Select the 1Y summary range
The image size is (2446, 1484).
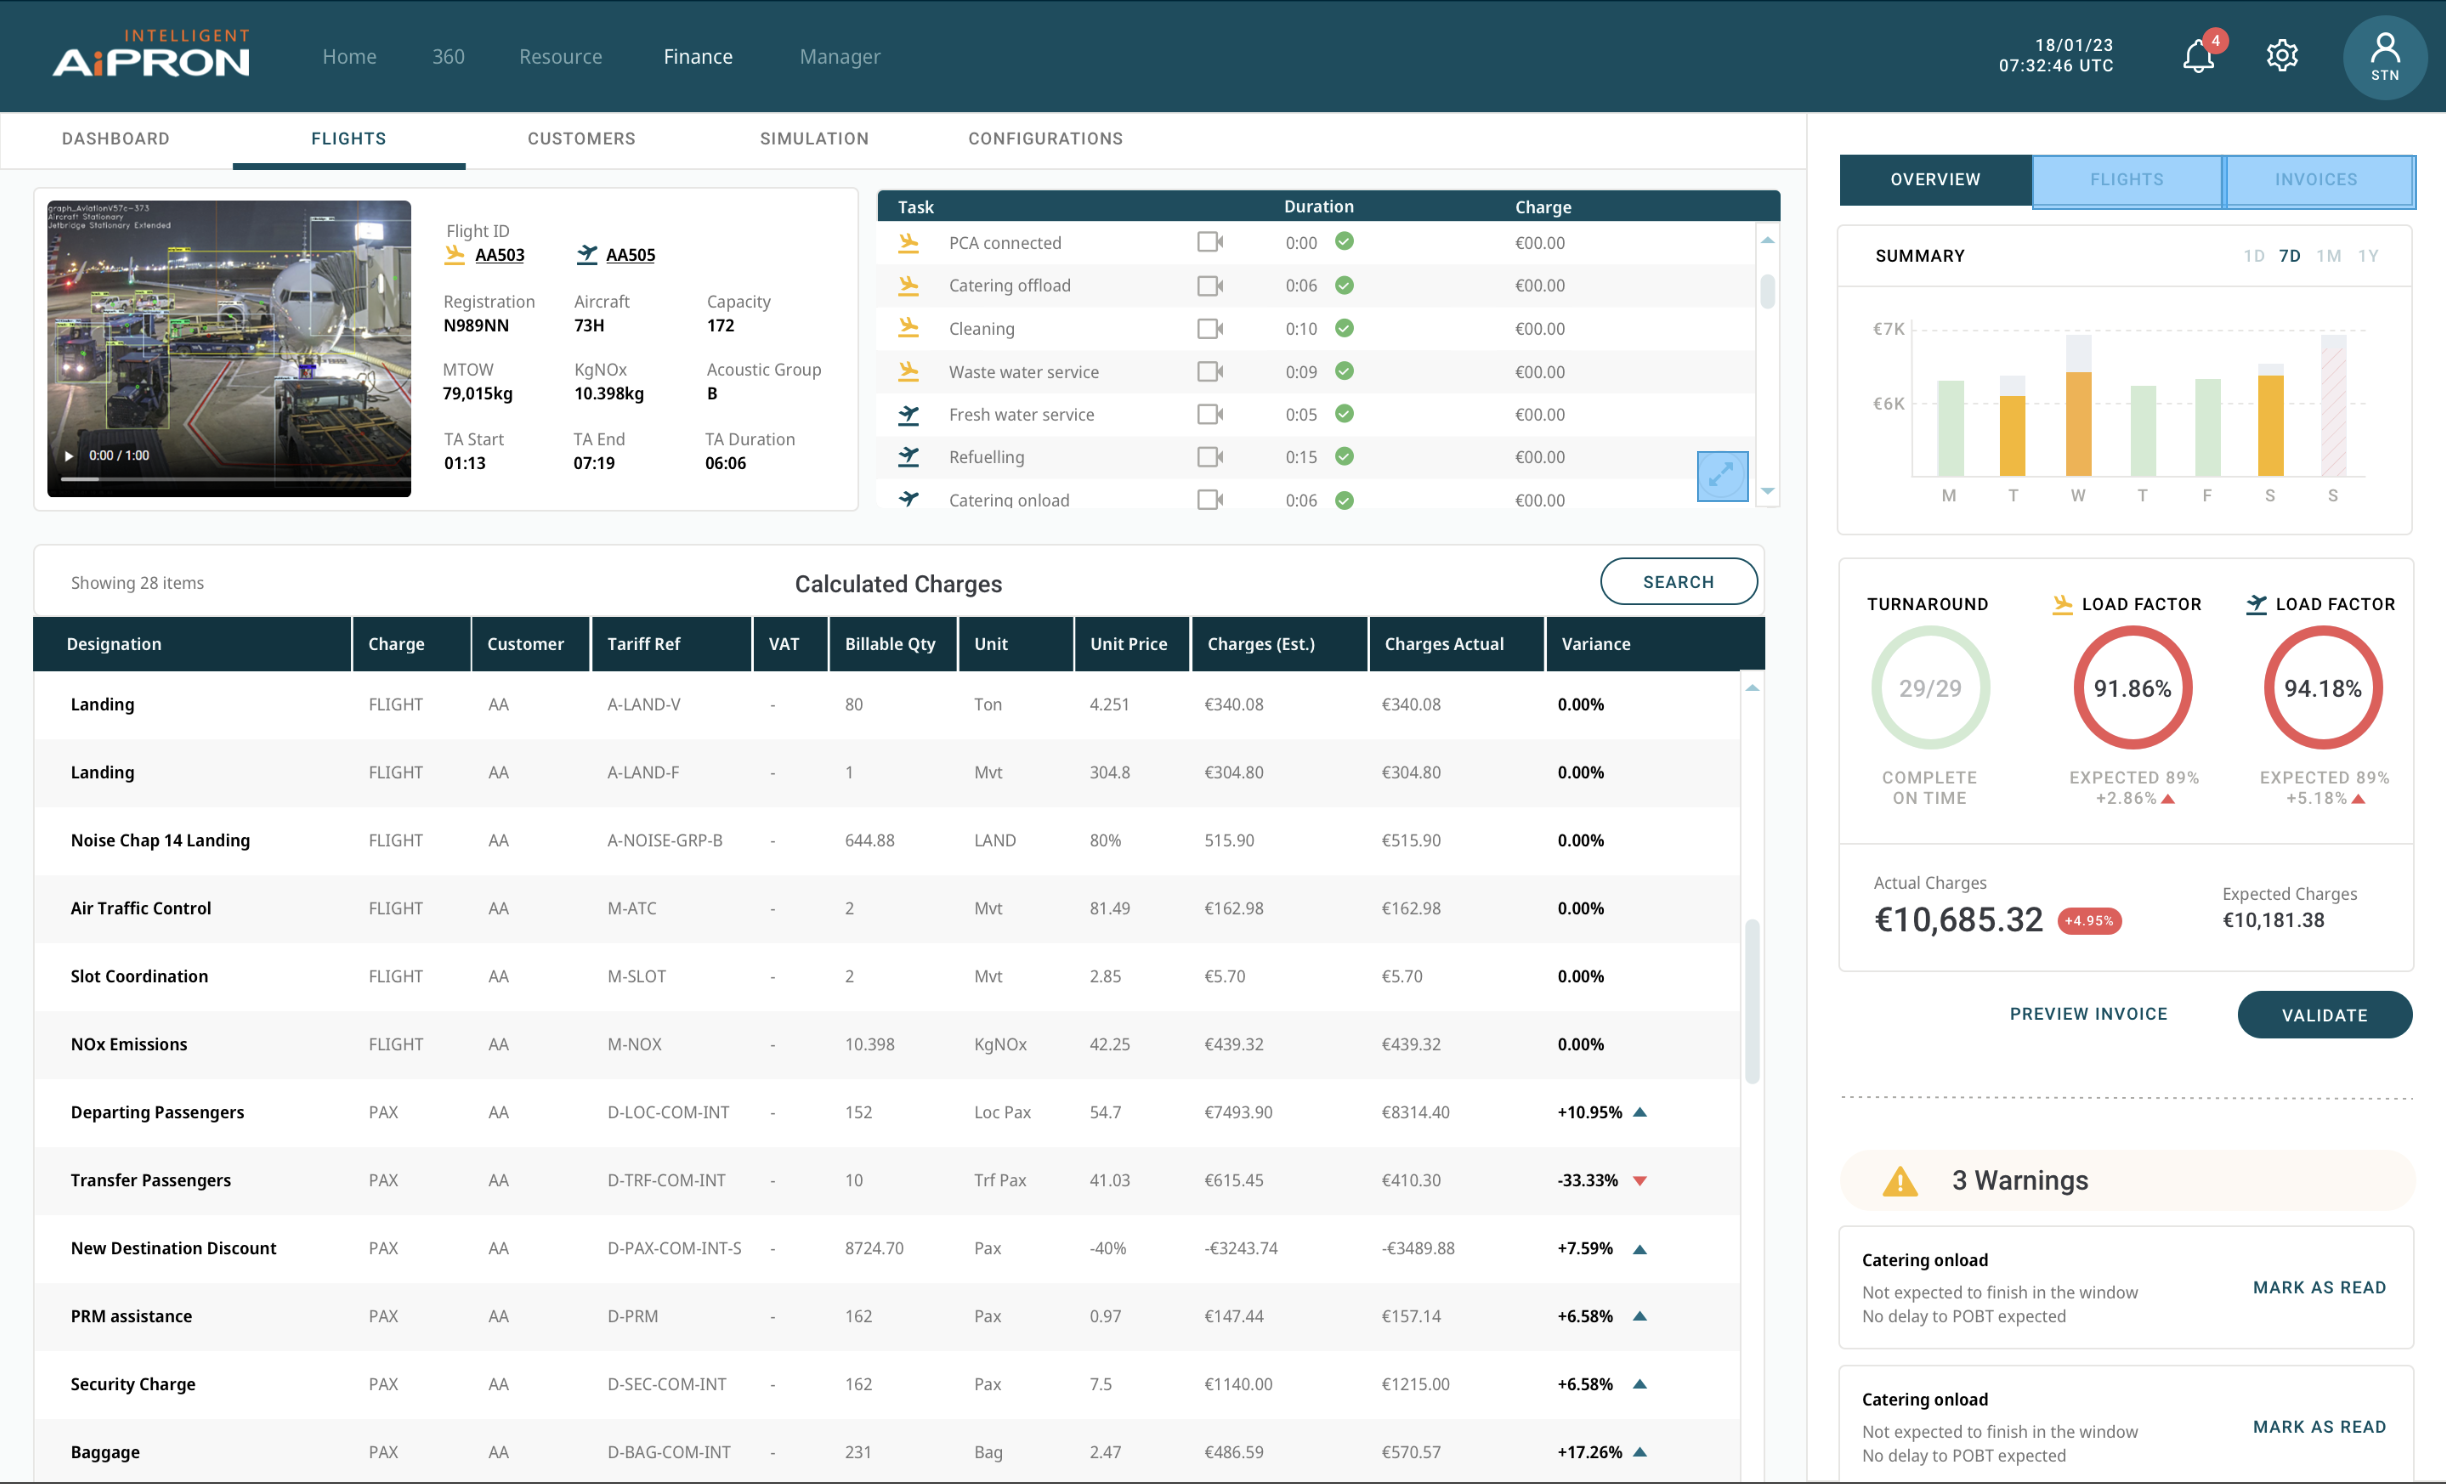[x=2368, y=256]
